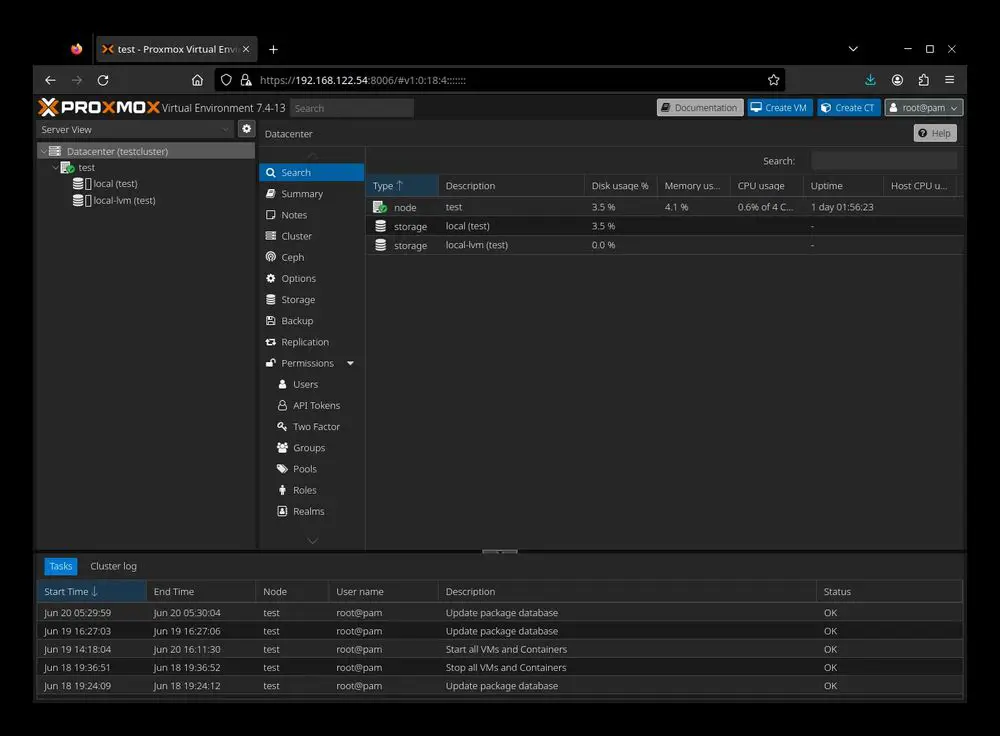Select the Summary menu item
1000x736 pixels.
pyautogui.click(x=301, y=194)
